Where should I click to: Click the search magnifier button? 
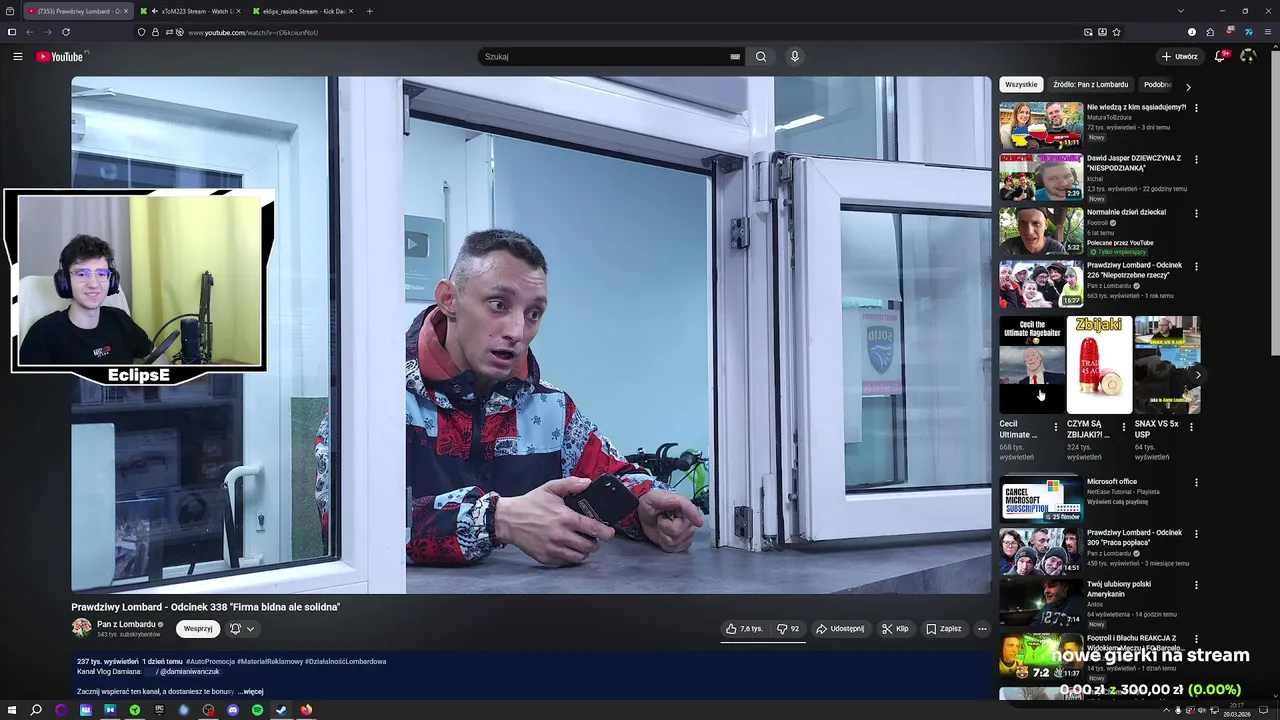(x=761, y=57)
